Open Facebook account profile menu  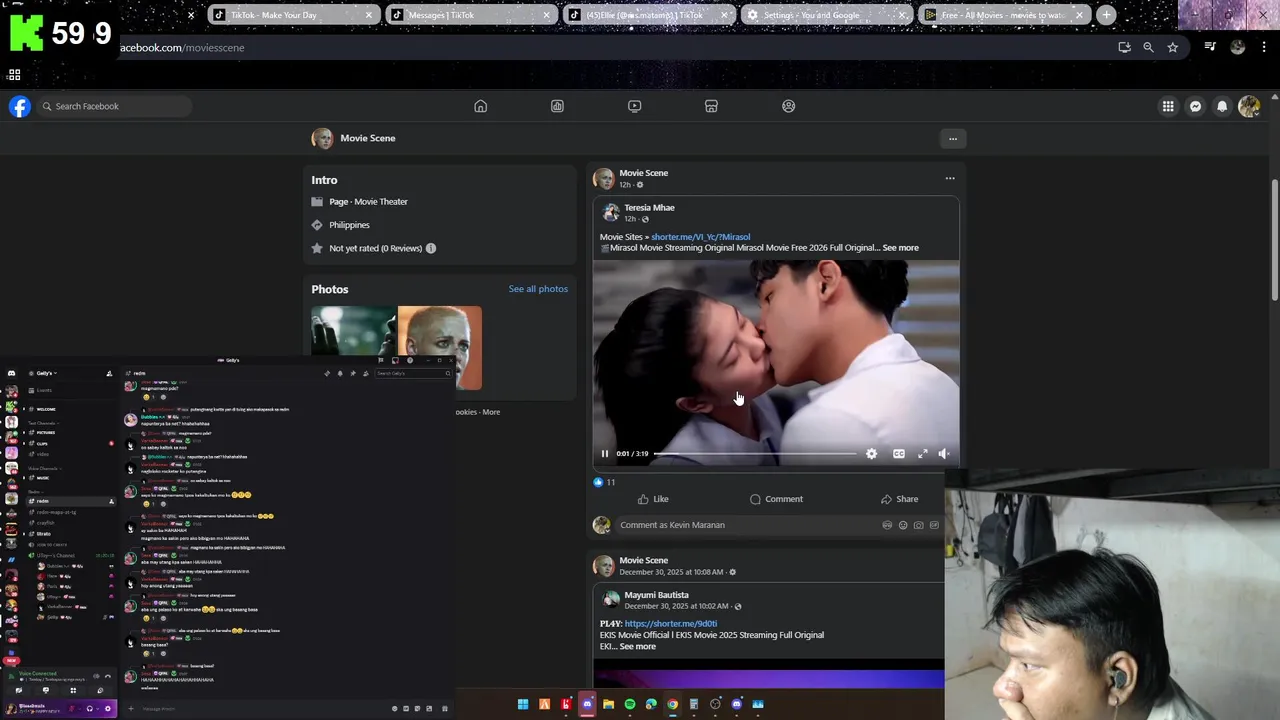pos(1249,106)
